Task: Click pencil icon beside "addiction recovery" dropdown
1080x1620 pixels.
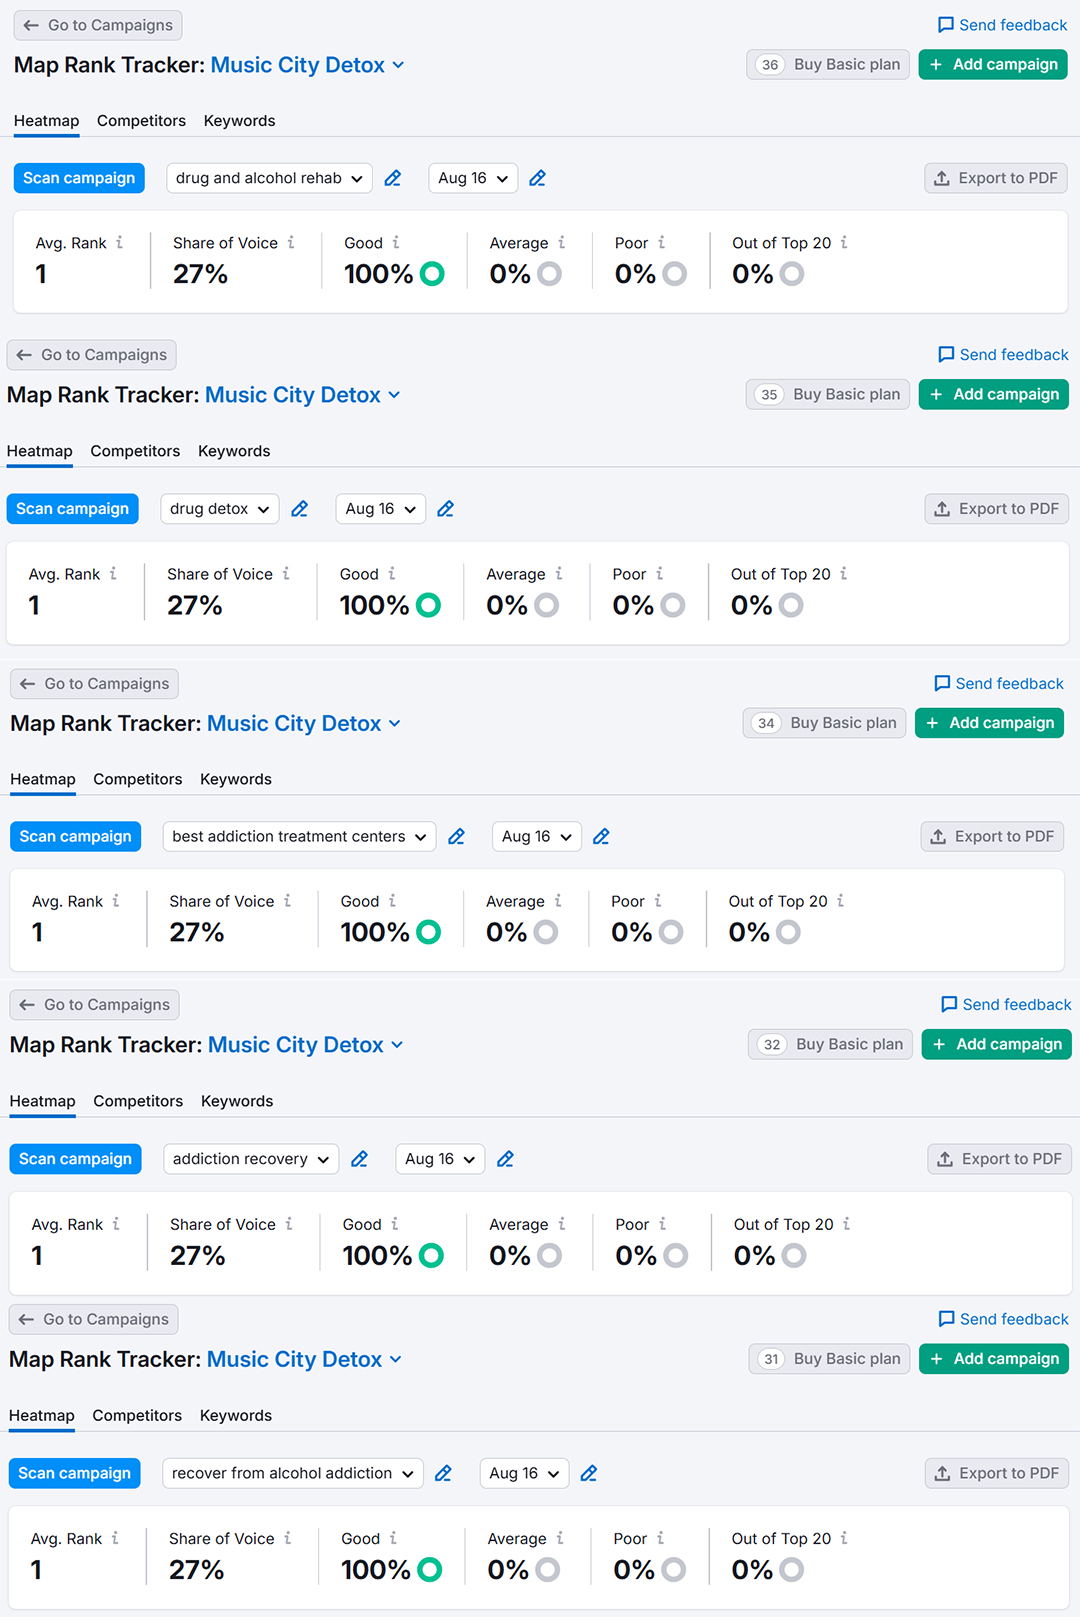Action: 359,1159
